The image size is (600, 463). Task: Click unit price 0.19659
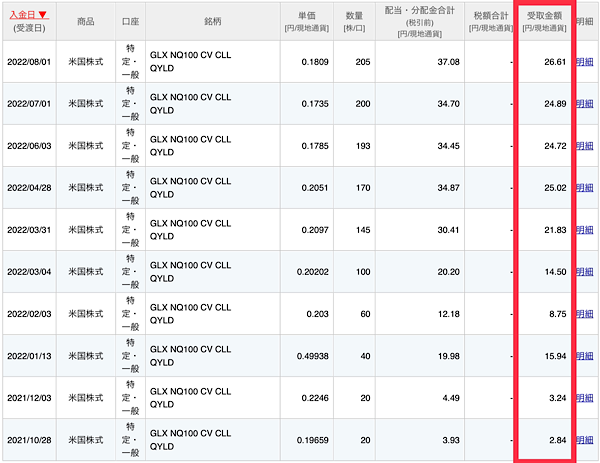pos(313,440)
